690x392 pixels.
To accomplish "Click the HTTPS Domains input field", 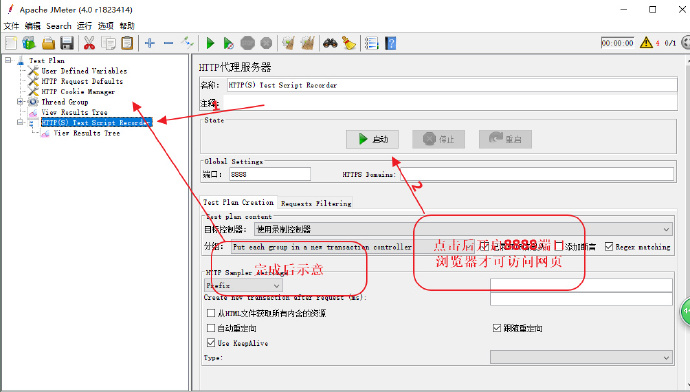I will coord(536,174).
